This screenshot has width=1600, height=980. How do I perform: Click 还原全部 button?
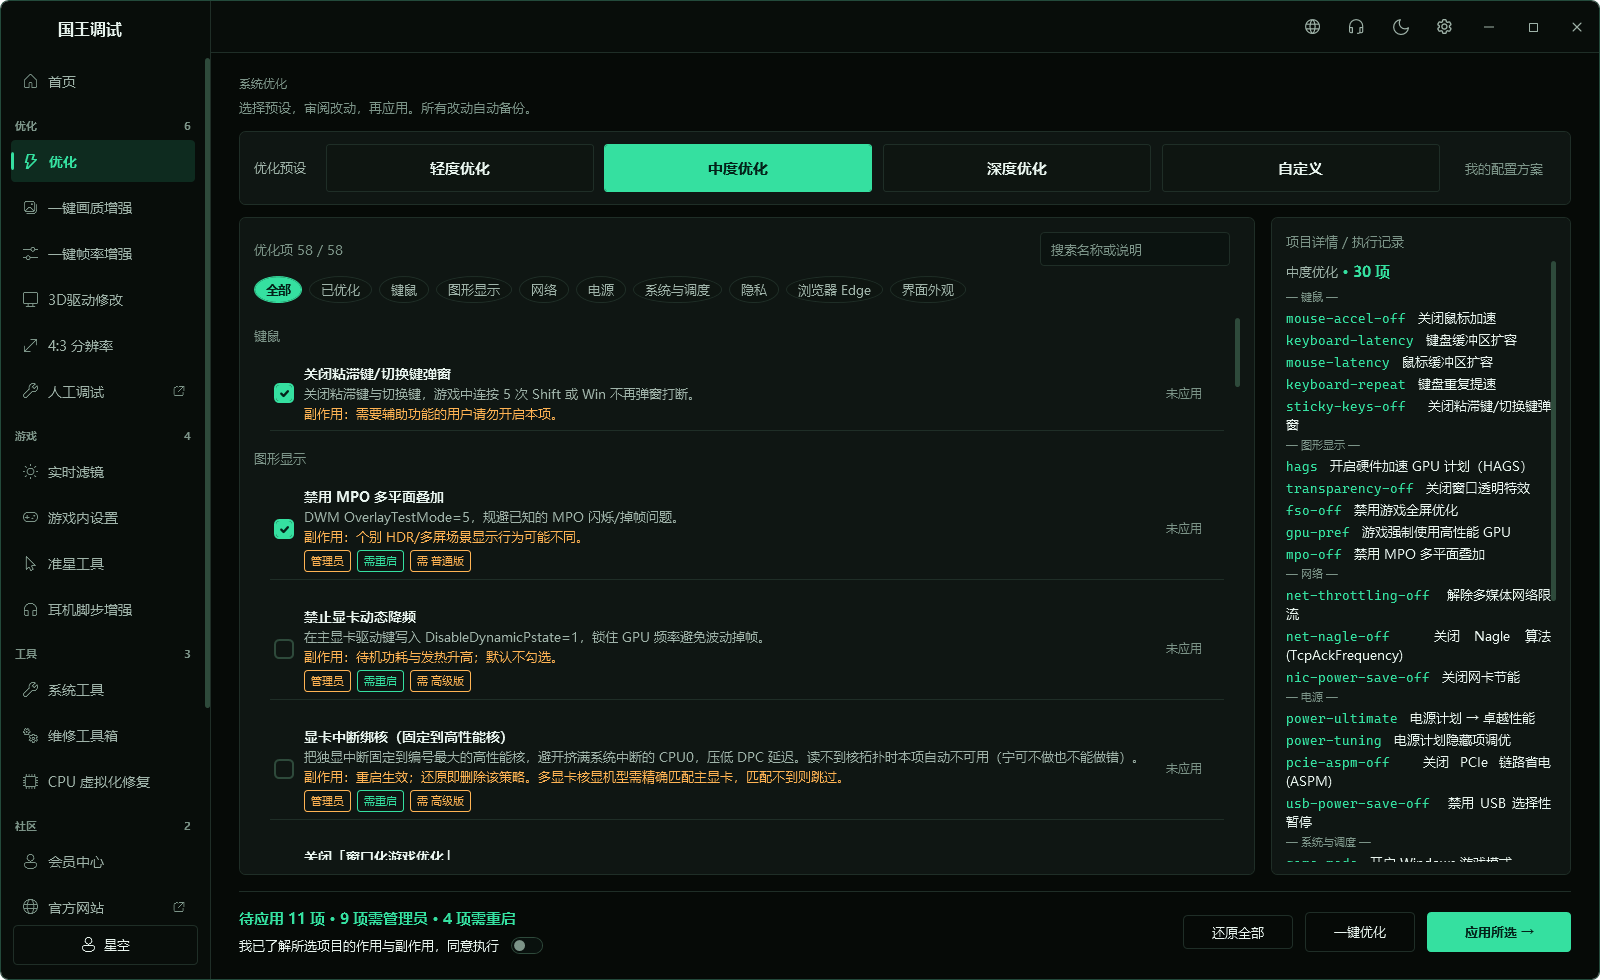click(x=1238, y=932)
